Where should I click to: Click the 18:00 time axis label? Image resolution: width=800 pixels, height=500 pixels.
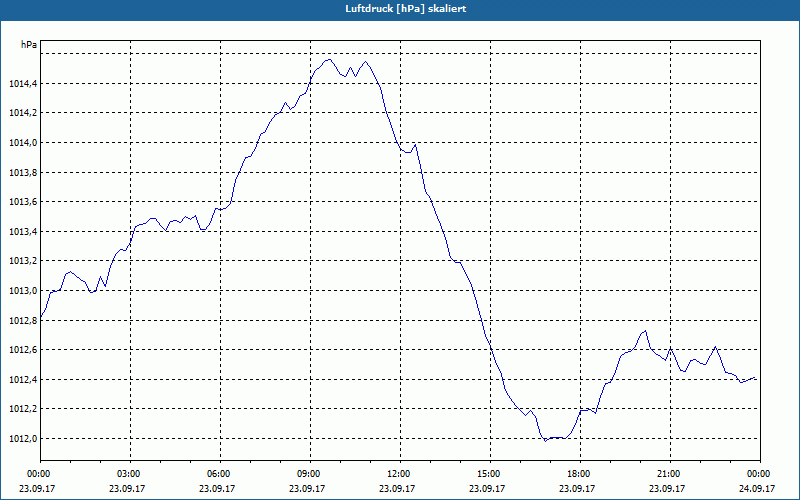pos(580,474)
